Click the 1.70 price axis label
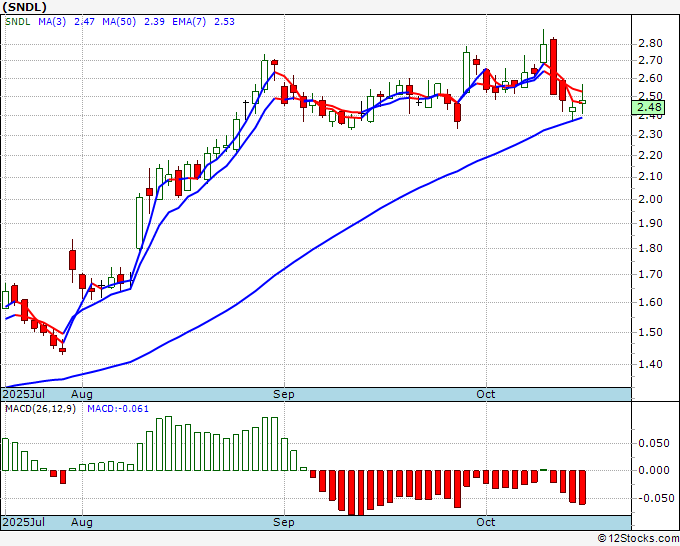Screen dimensions: 680x546 pyautogui.click(x=650, y=275)
